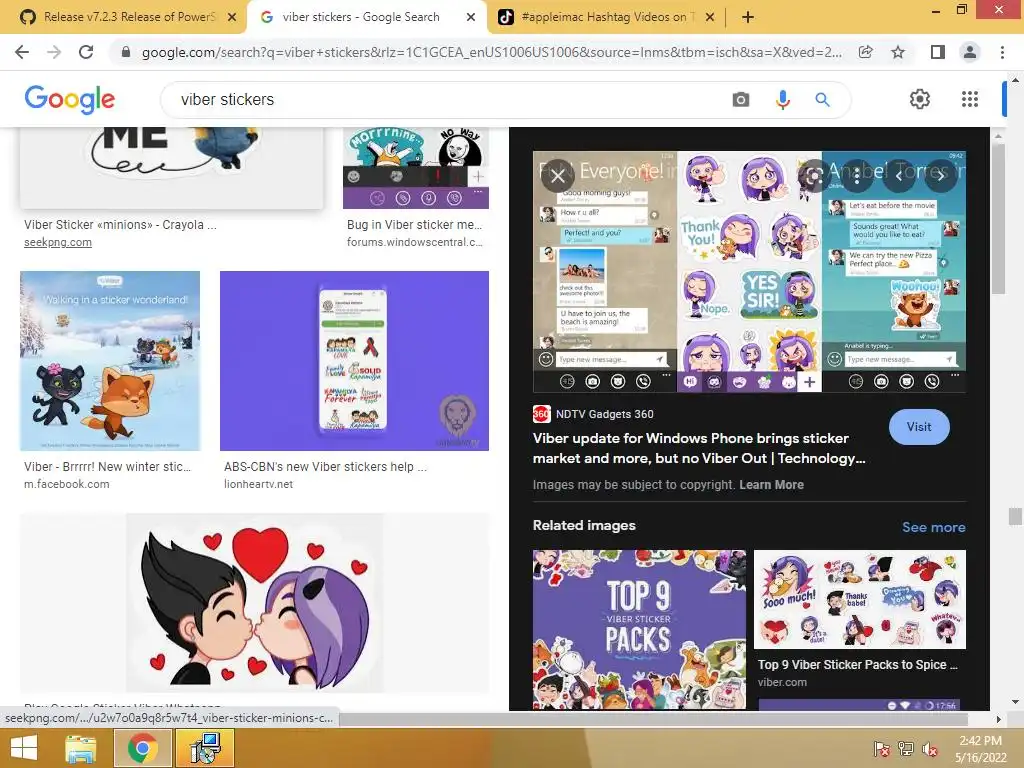The height and width of the screenshot is (768, 1024).
Task: Open the seekpng.com source link
Action: pyautogui.click(x=57, y=242)
